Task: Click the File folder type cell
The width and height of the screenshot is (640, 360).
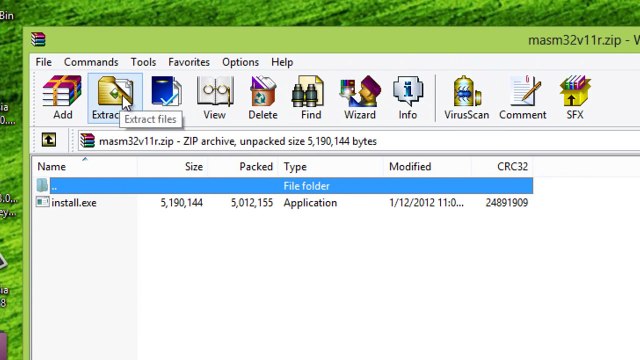Action: coord(306,186)
